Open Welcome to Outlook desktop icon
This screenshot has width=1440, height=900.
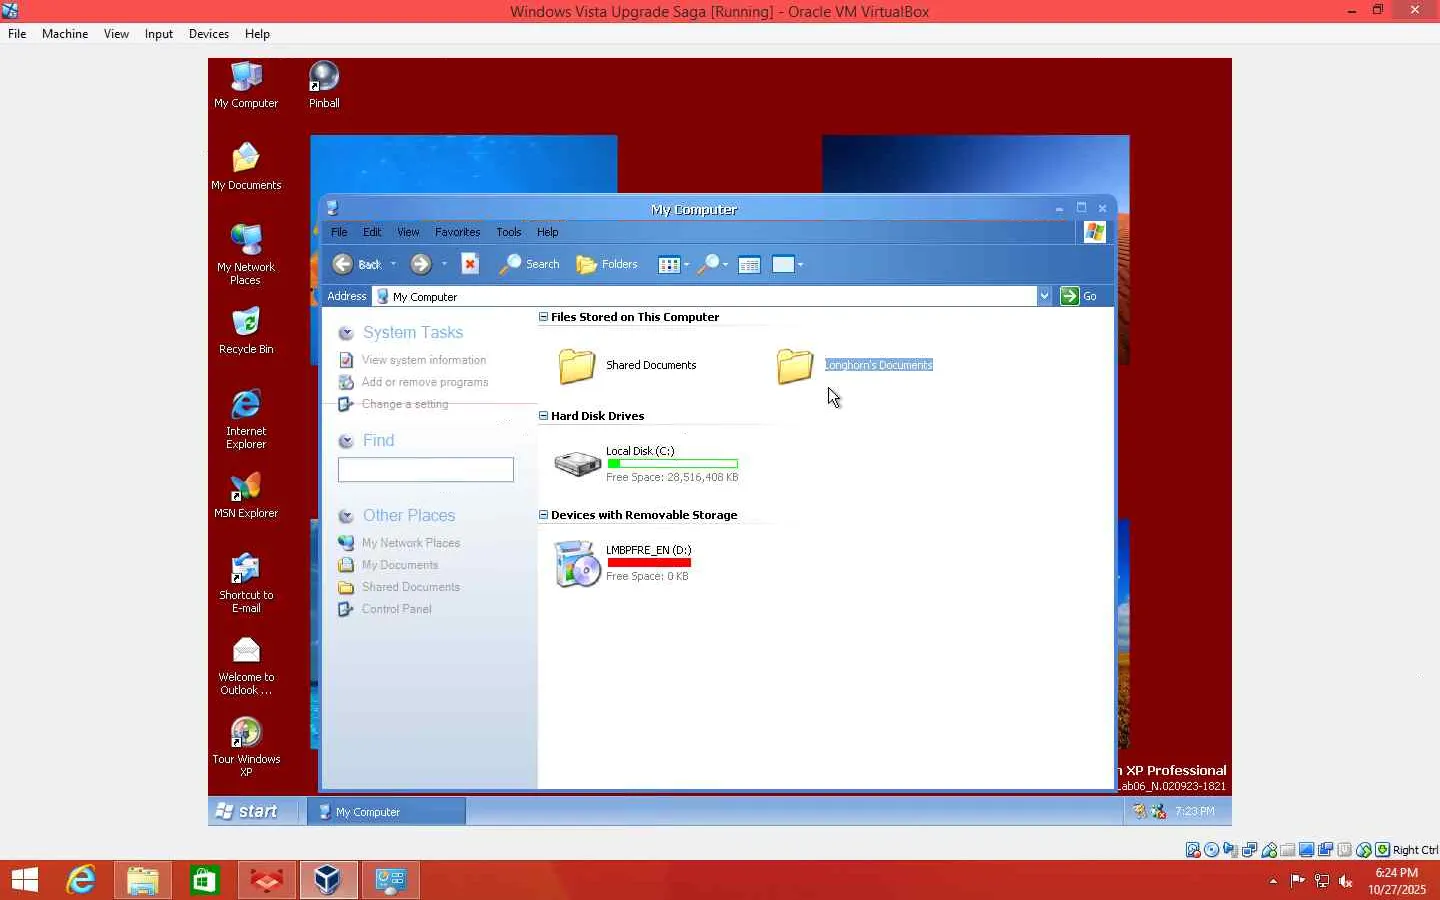[246, 665]
